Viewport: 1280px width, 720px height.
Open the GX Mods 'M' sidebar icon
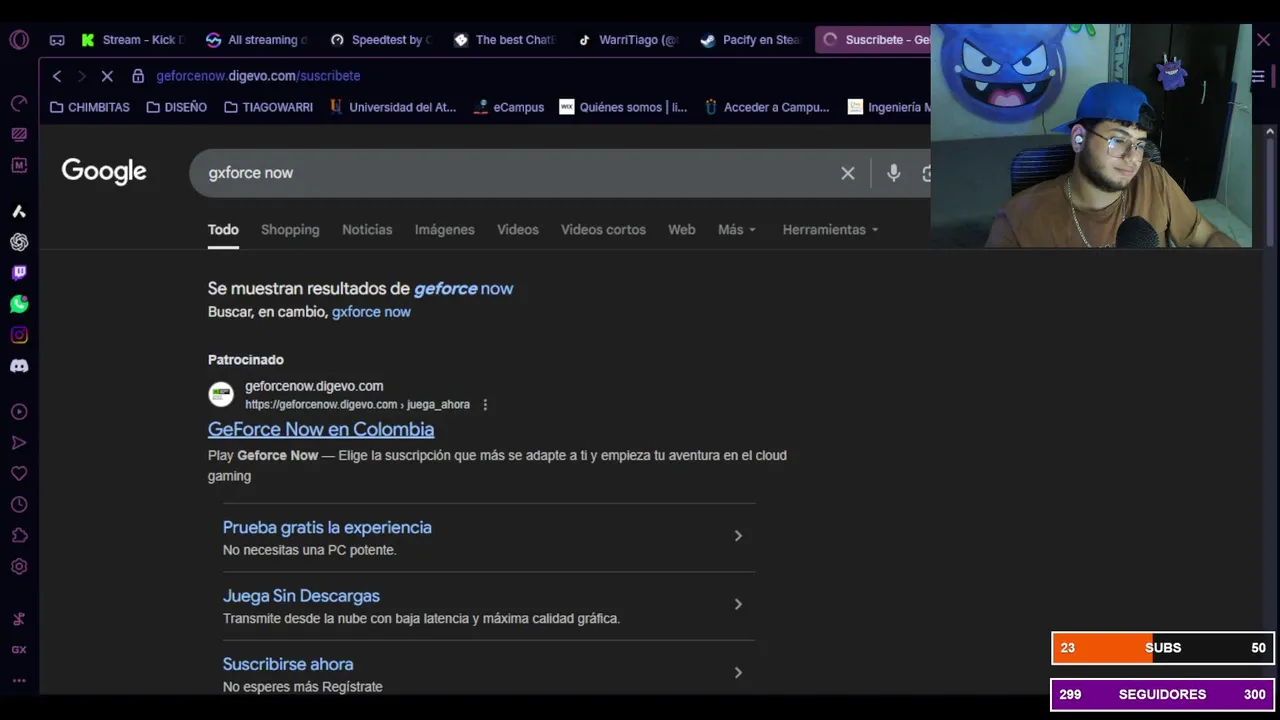[19, 165]
